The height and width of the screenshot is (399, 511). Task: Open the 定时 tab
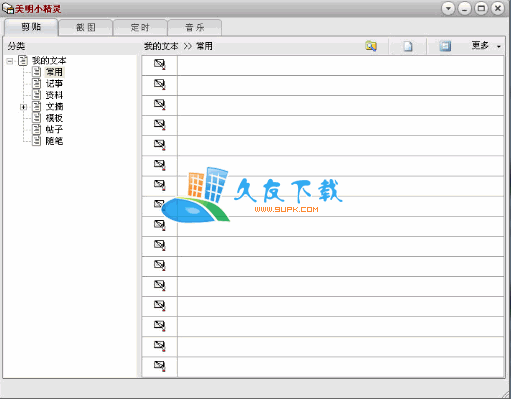point(140,27)
